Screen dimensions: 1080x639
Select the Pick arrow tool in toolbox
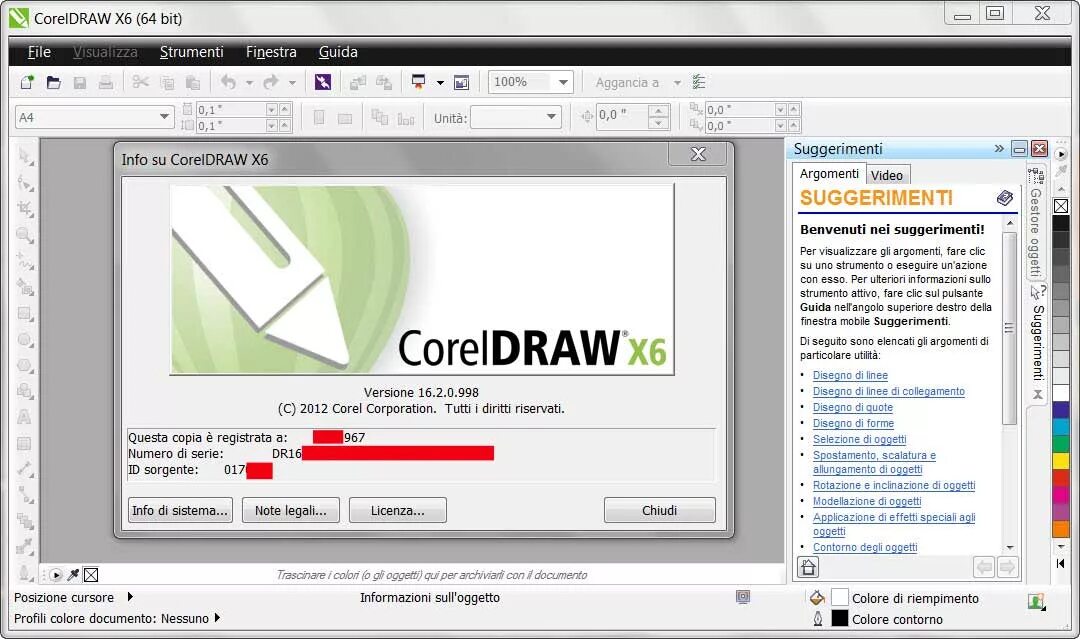point(25,157)
